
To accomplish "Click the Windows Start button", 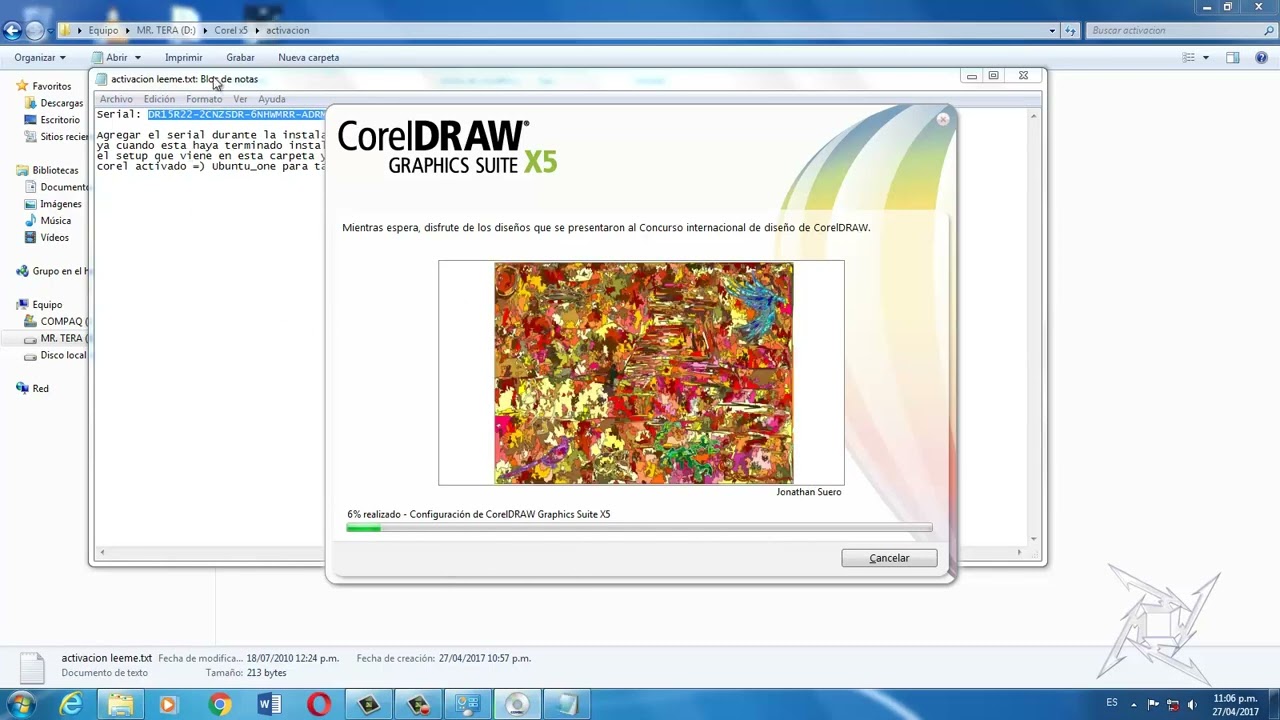I will (x=21, y=704).
